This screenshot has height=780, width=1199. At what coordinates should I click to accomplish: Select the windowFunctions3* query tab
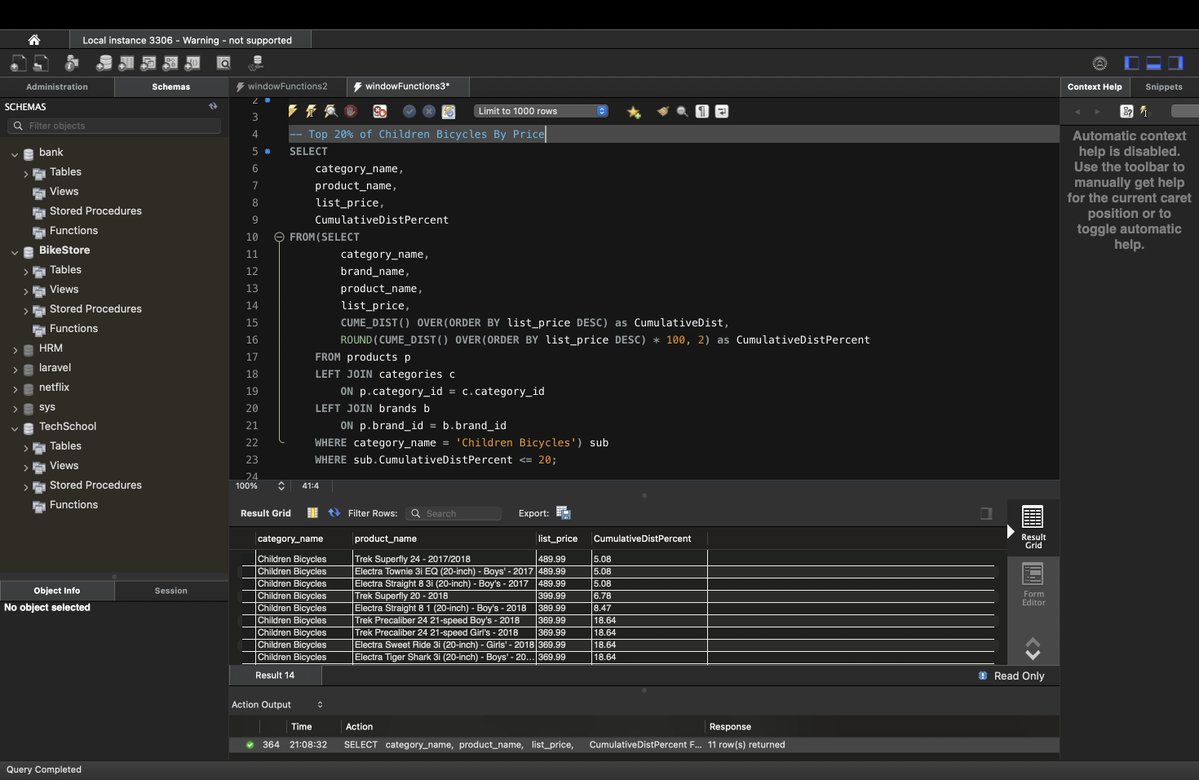click(x=407, y=86)
